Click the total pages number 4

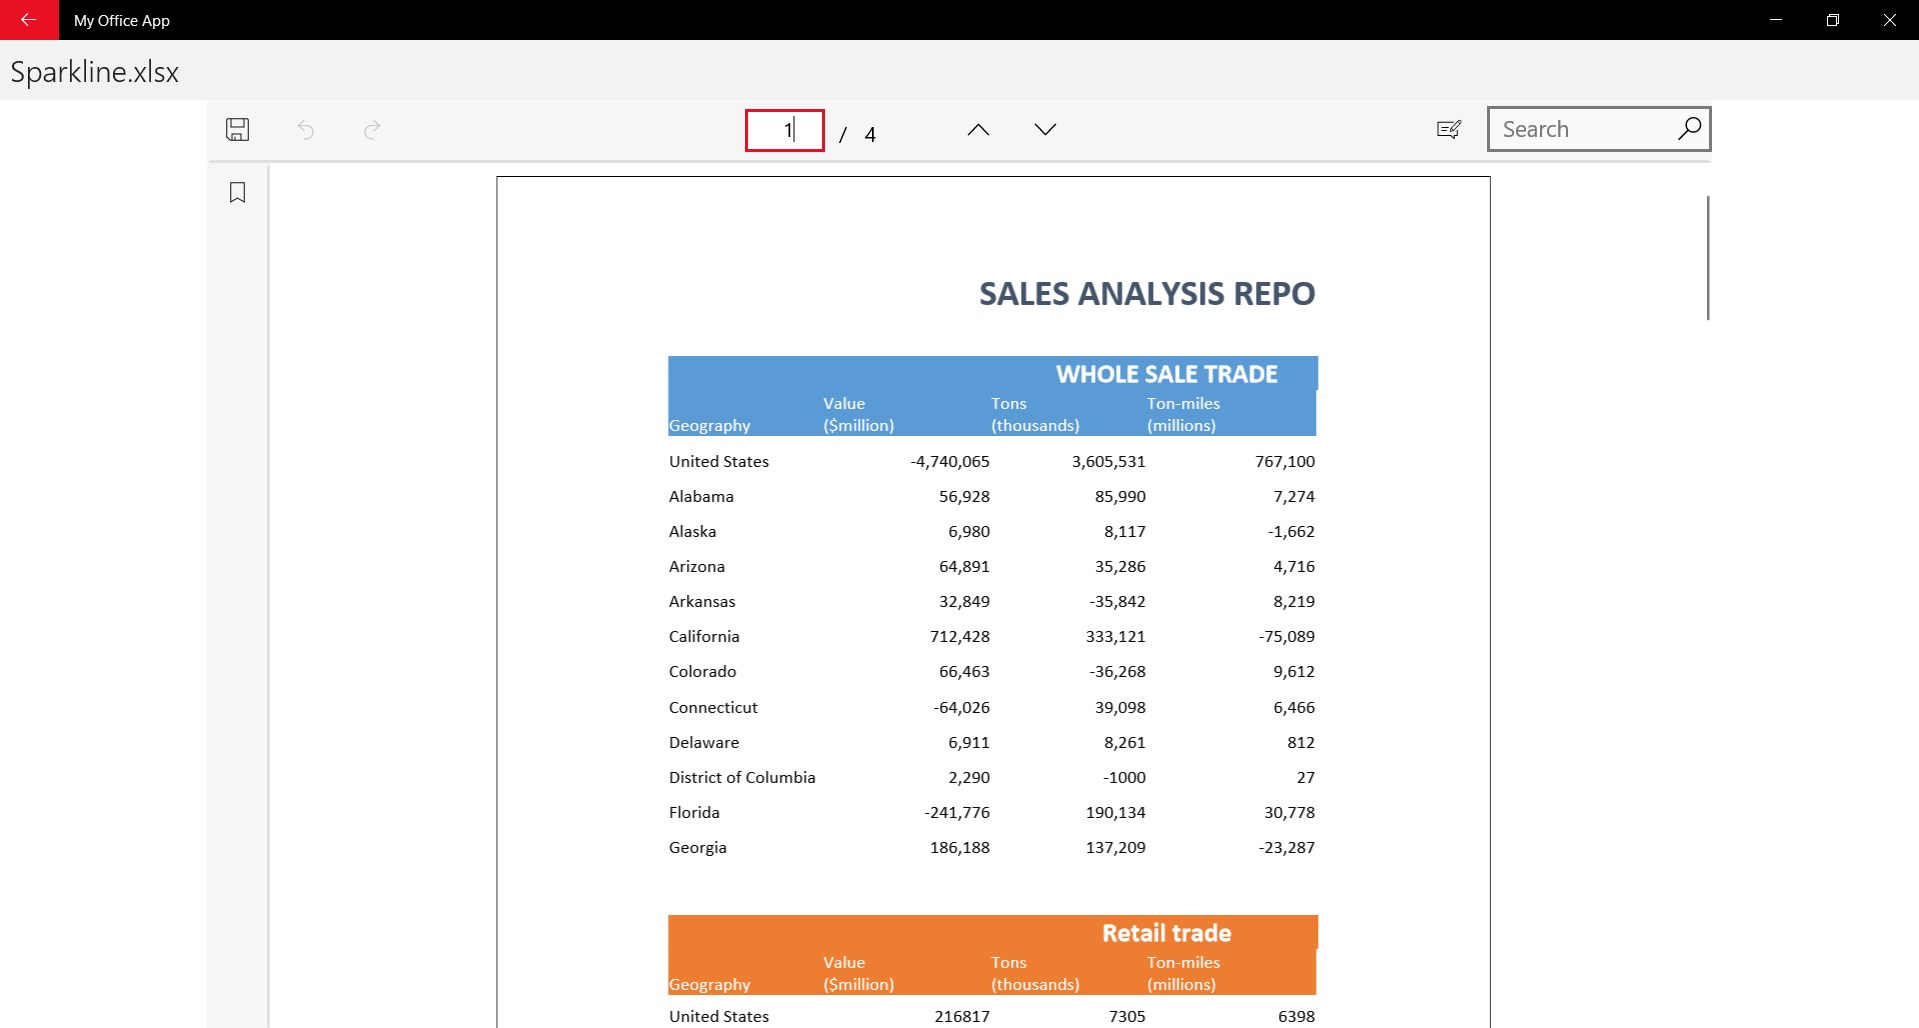870,135
